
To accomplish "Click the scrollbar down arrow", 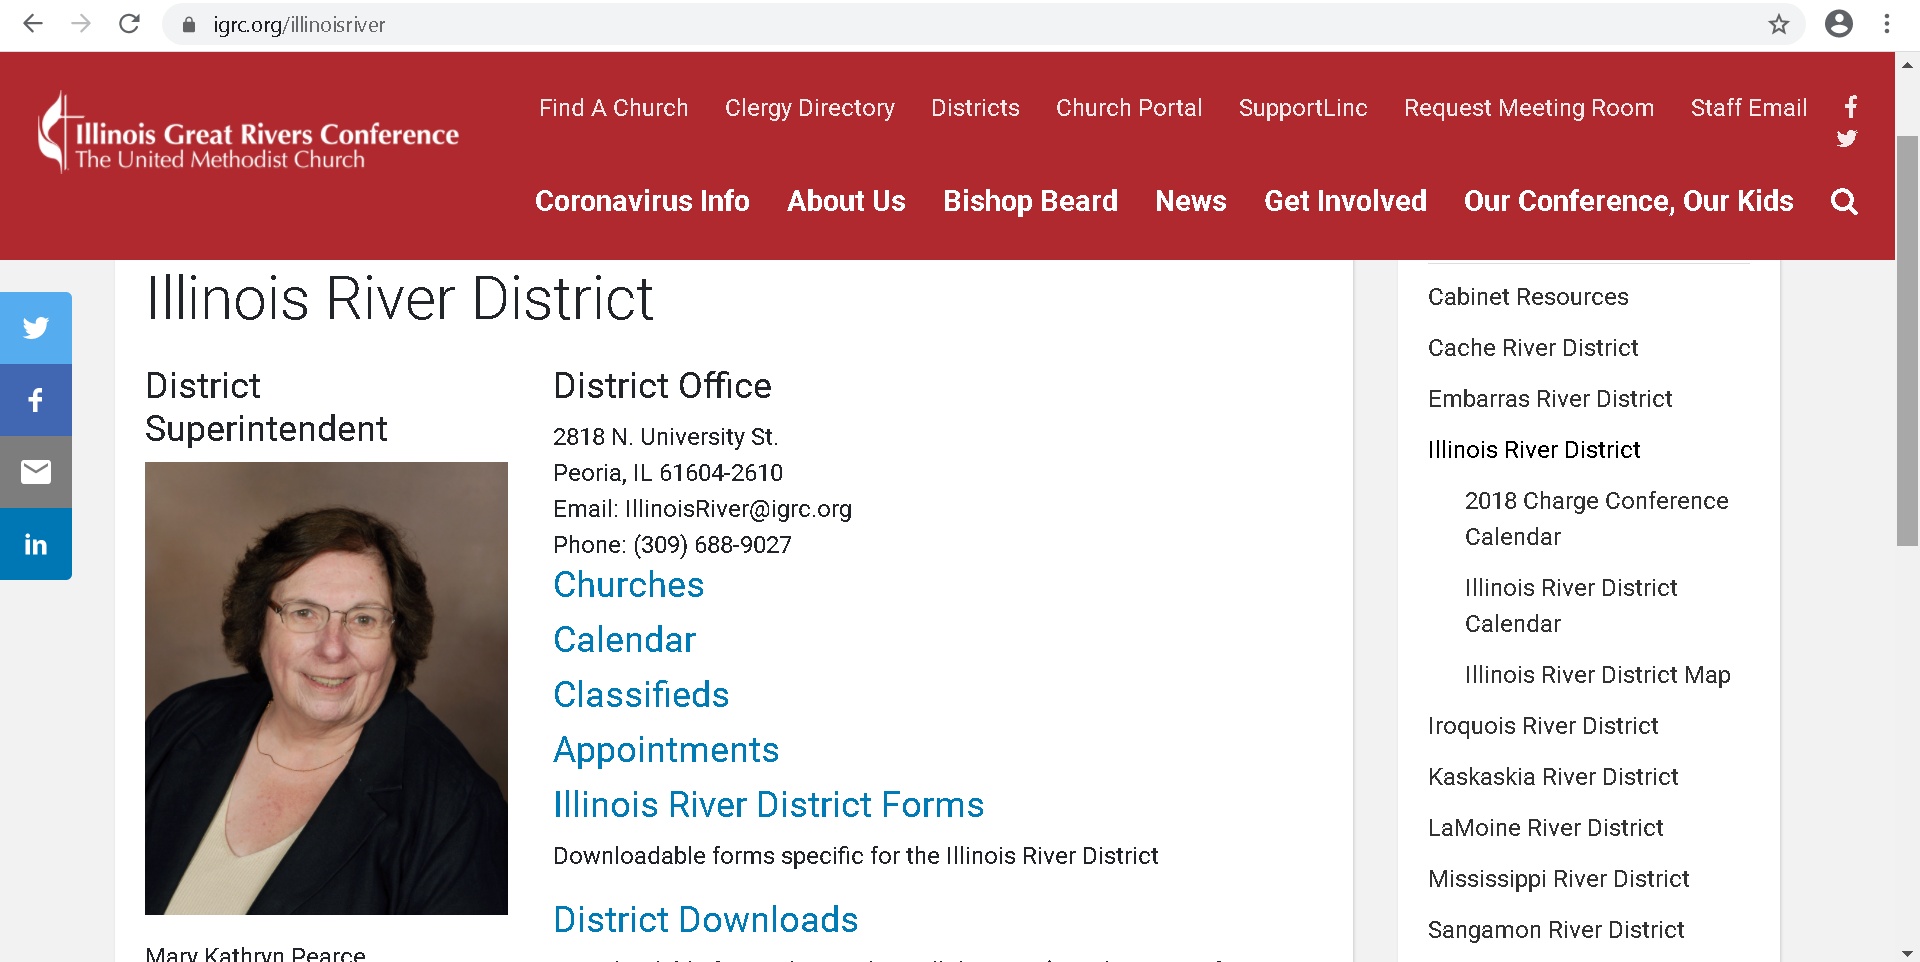I will (1907, 952).
